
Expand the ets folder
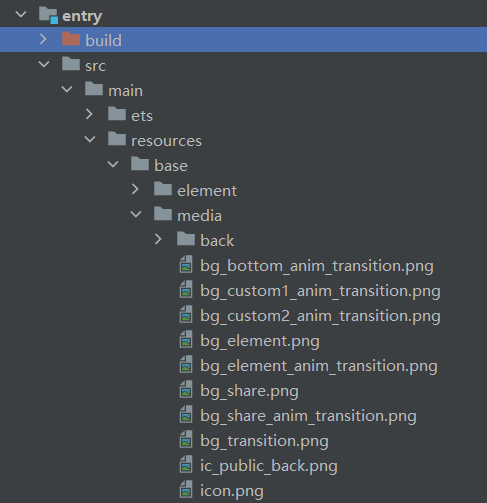click(89, 114)
